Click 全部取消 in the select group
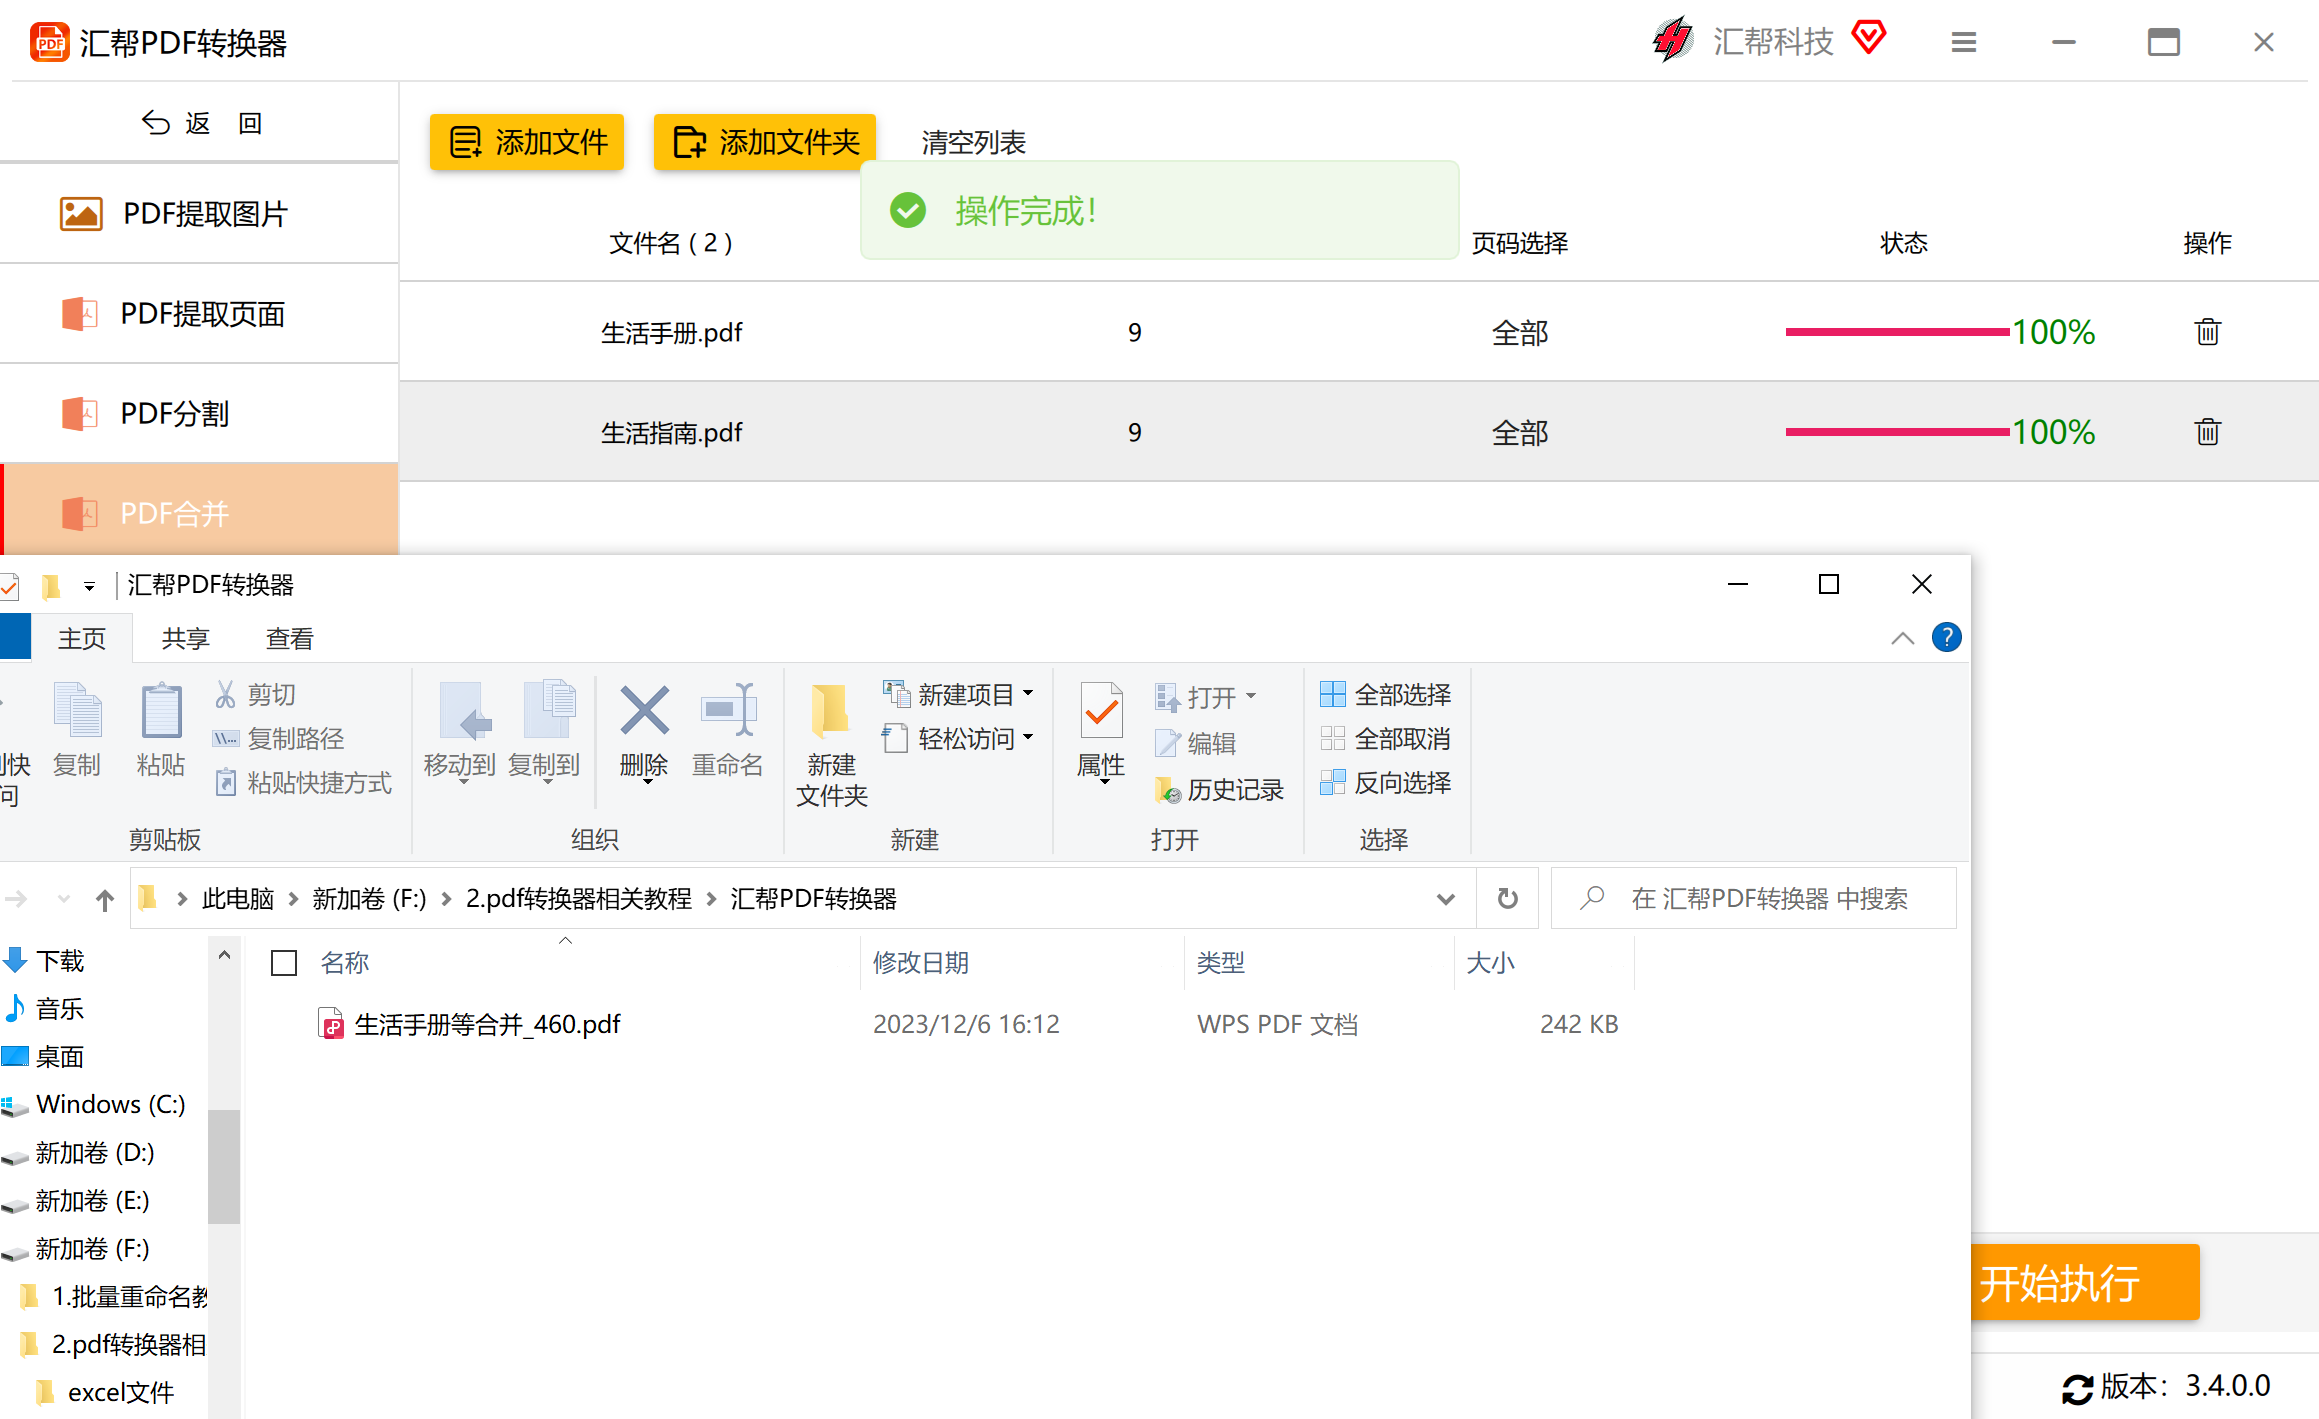The width and height of the screenshot is (2319, 1419). [1386, 738]
